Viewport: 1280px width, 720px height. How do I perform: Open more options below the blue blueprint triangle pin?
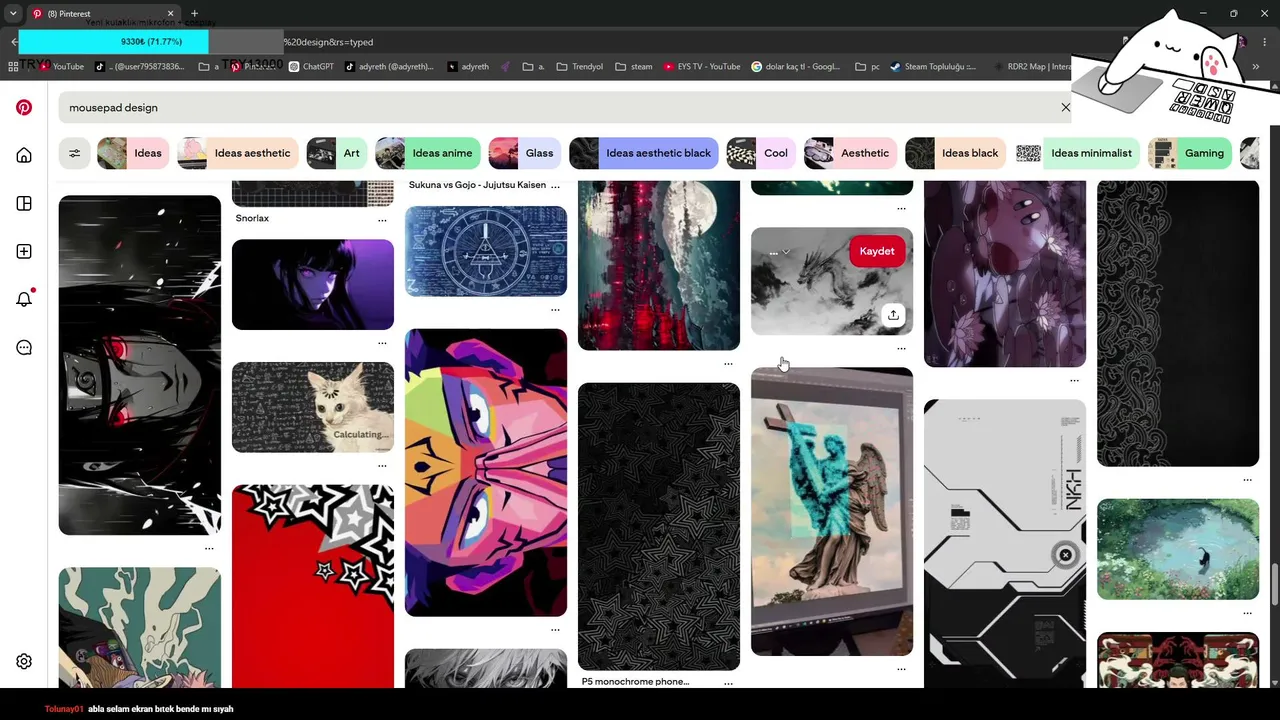(x=555, y=310)
